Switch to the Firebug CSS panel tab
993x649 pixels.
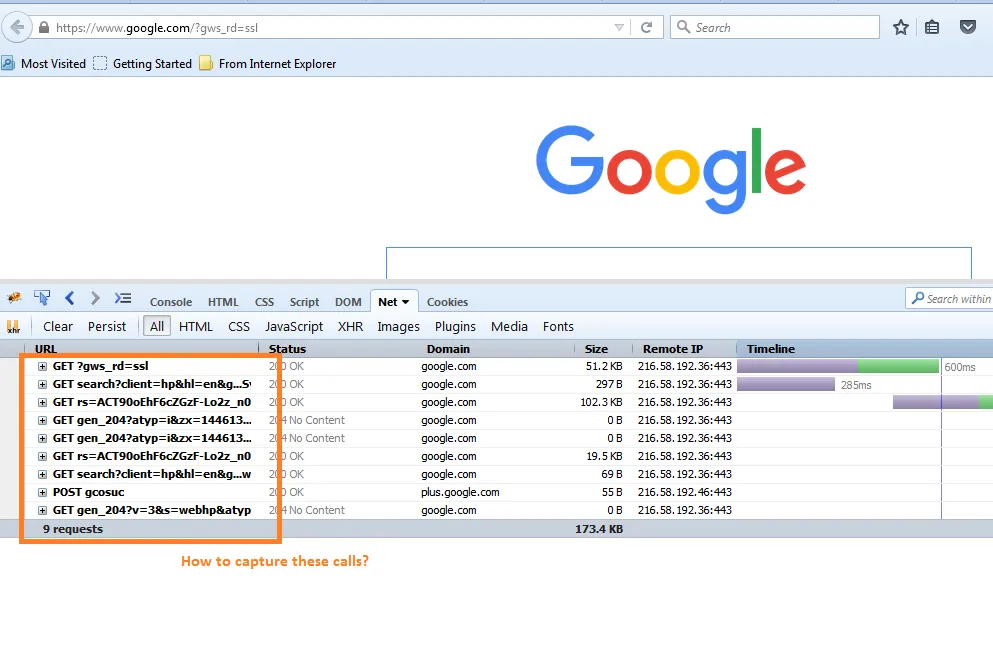coord(264,302)
